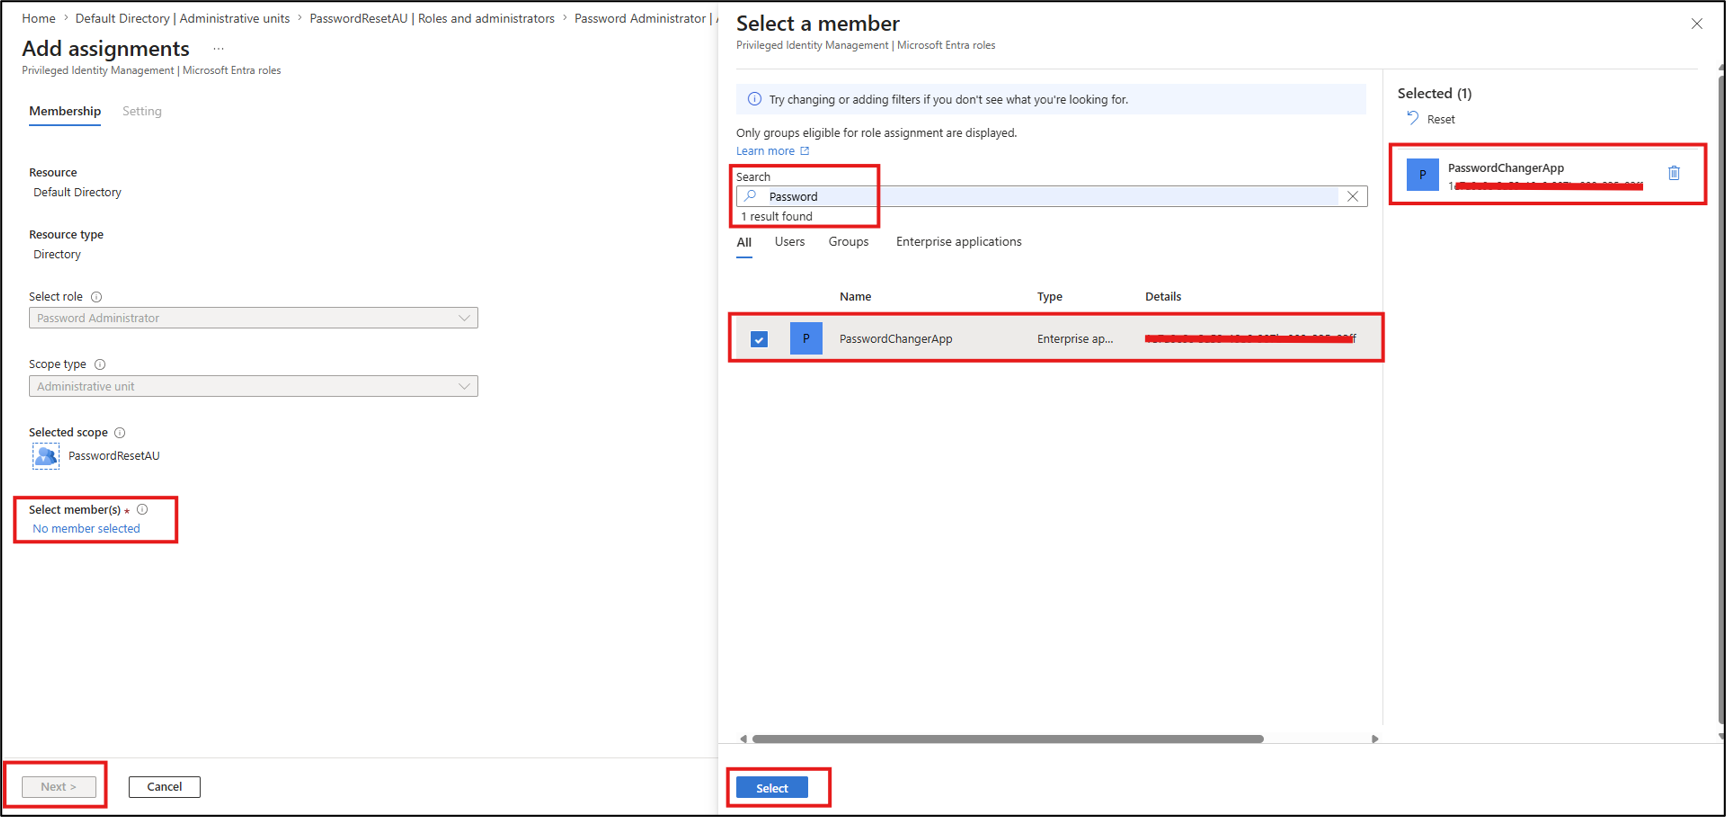The image size is (1726, 817).
Task: Switch to the Setting tab
Action: [142, 111]
